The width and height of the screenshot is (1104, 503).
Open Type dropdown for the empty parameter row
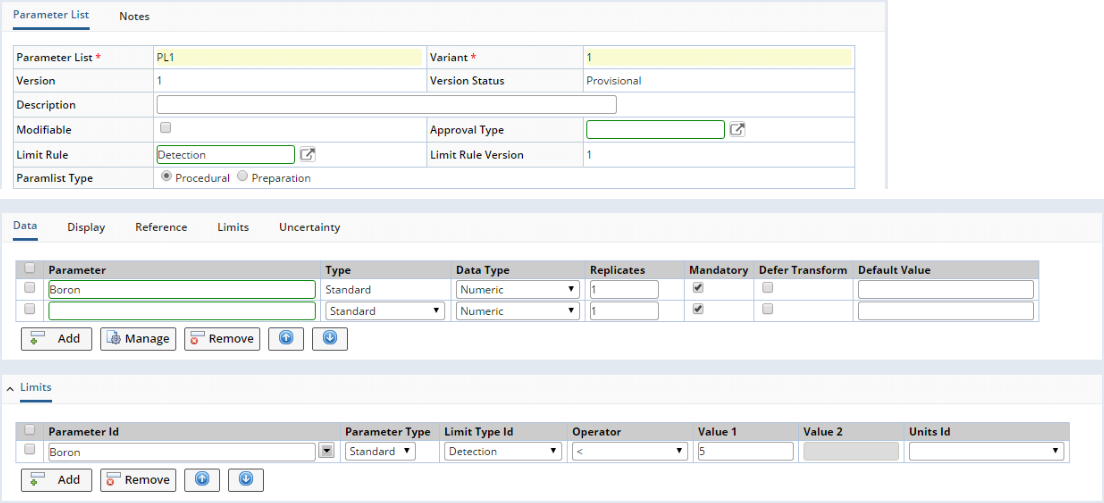pos(385,311)
